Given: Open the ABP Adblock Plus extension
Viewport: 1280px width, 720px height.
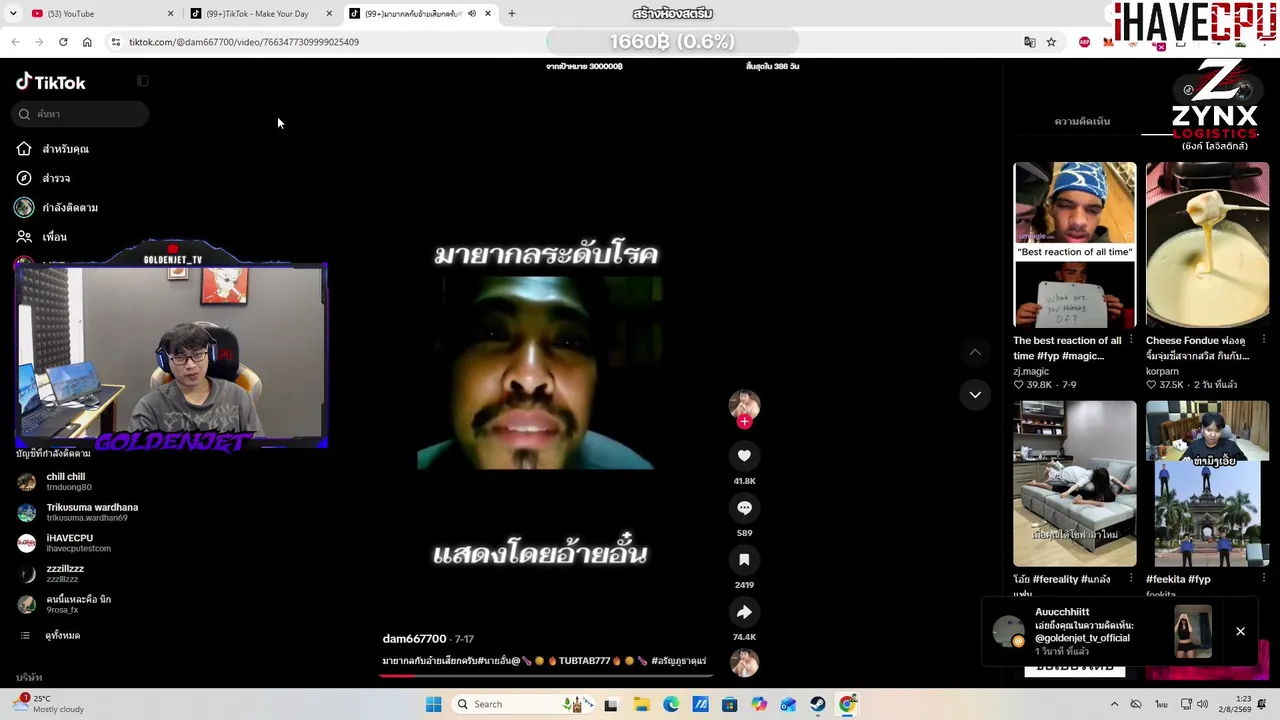Looking at the screenshot, I should coord(1085,42).
